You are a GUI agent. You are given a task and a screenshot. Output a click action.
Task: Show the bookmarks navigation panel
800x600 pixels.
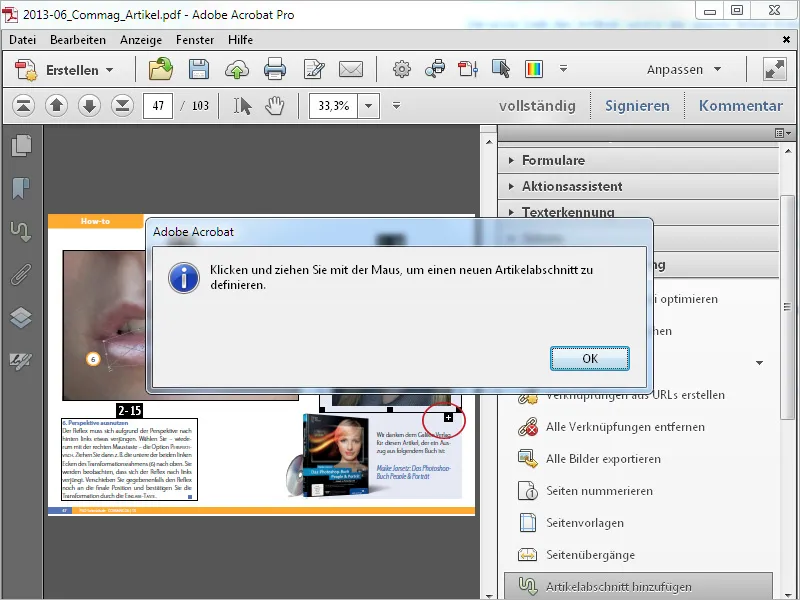pyautogui.click(x=21, y=188)
